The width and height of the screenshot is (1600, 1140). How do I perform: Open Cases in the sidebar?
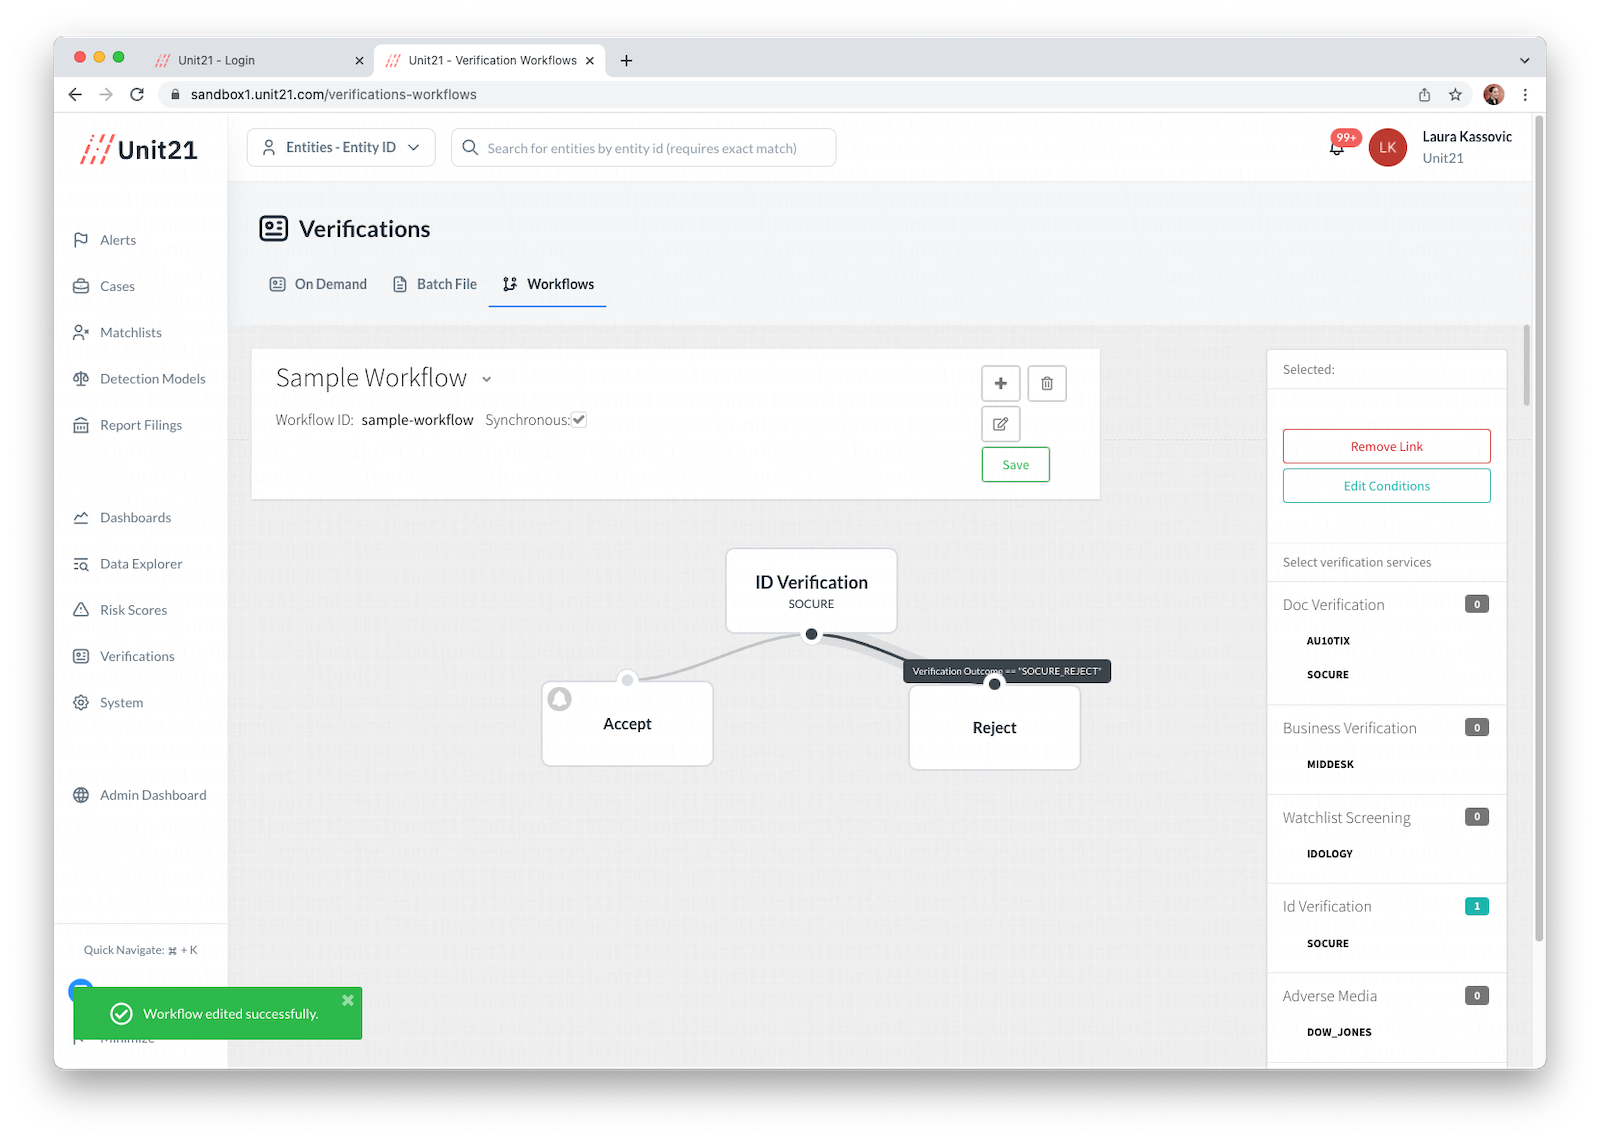[104, 286]
